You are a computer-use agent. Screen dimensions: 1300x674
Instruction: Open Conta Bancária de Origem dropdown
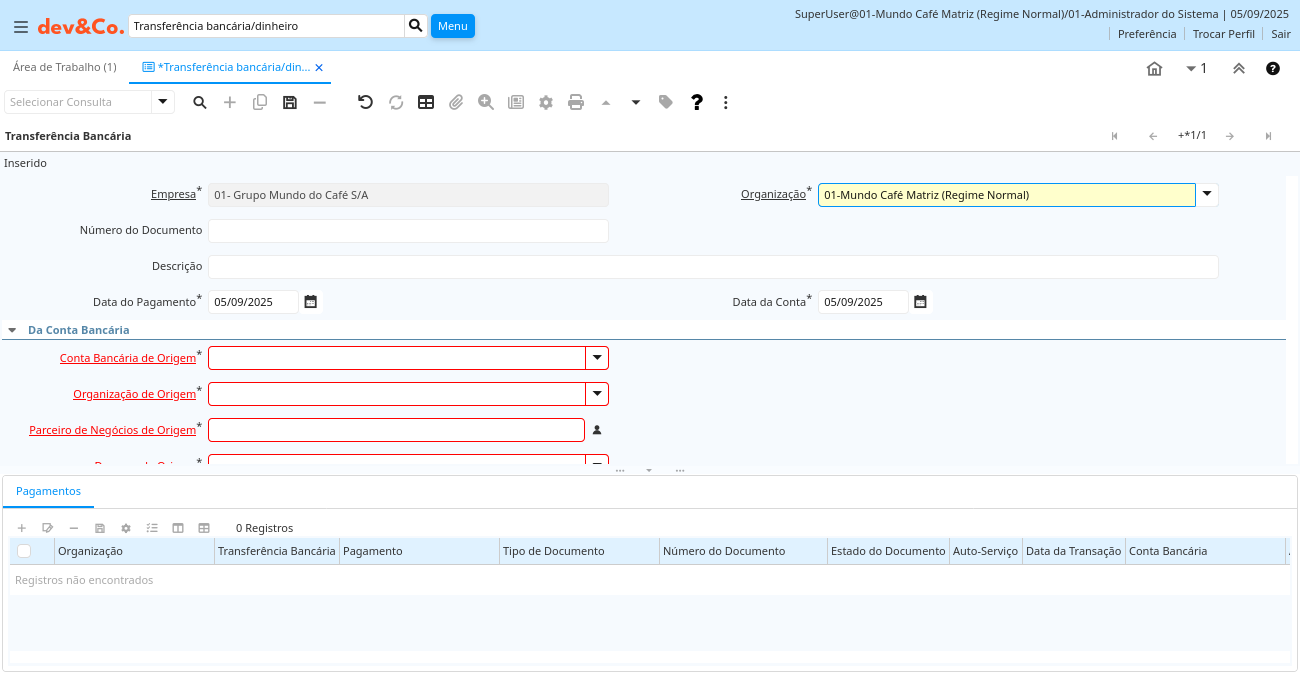pos(597,358)
